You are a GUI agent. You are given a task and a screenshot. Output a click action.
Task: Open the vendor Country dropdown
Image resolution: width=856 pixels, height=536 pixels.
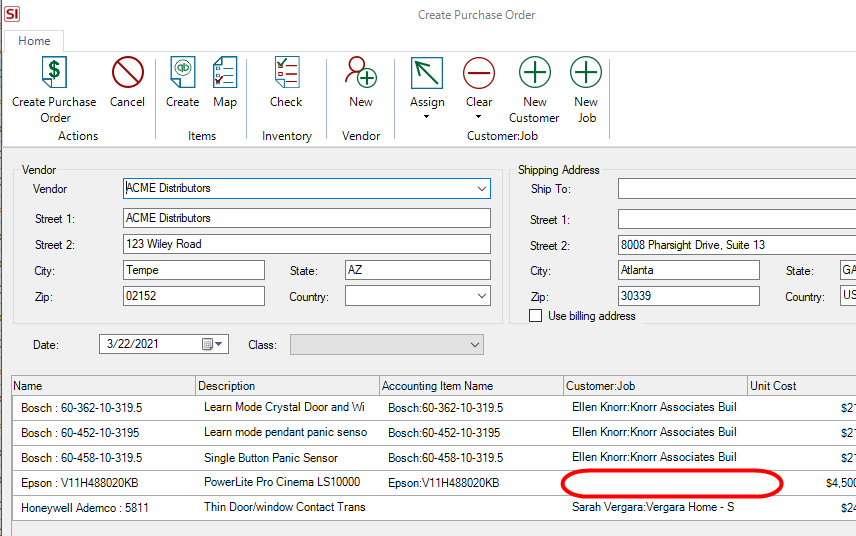(482, 296)
